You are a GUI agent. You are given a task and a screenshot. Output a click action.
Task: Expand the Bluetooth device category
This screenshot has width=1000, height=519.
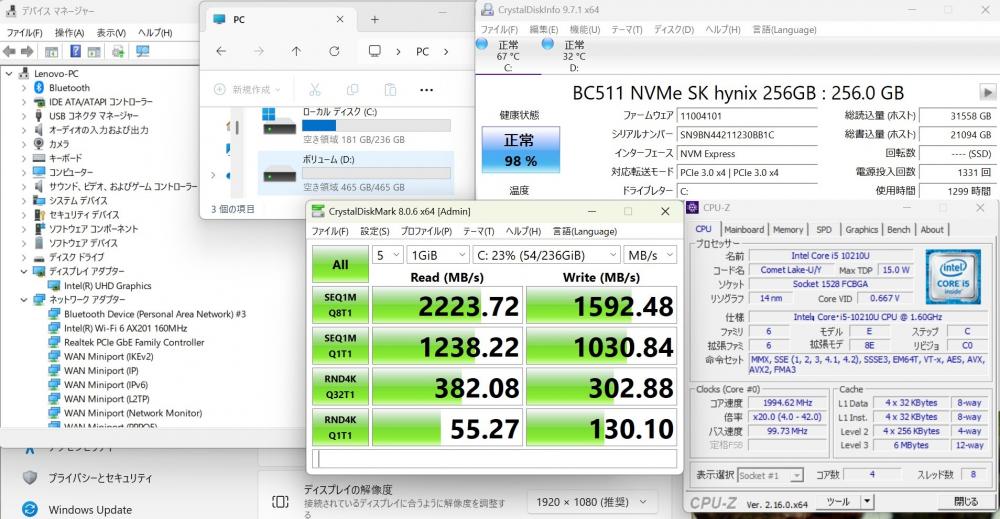point(24,88)
